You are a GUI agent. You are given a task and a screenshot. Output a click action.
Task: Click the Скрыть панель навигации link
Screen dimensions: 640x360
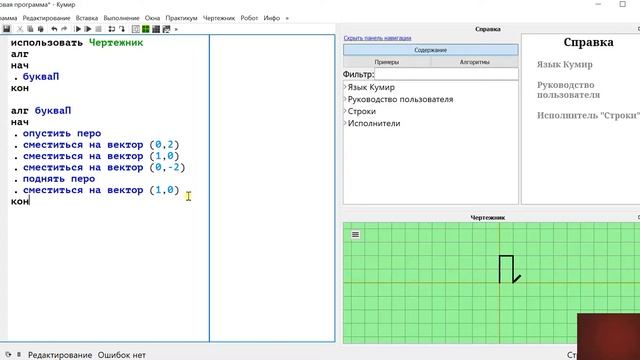[377, 38]
